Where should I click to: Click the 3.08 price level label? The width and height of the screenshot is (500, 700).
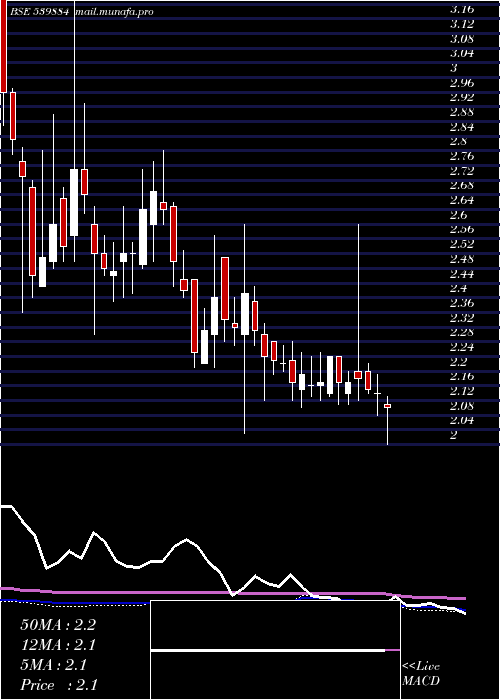(x=461, y=39)
